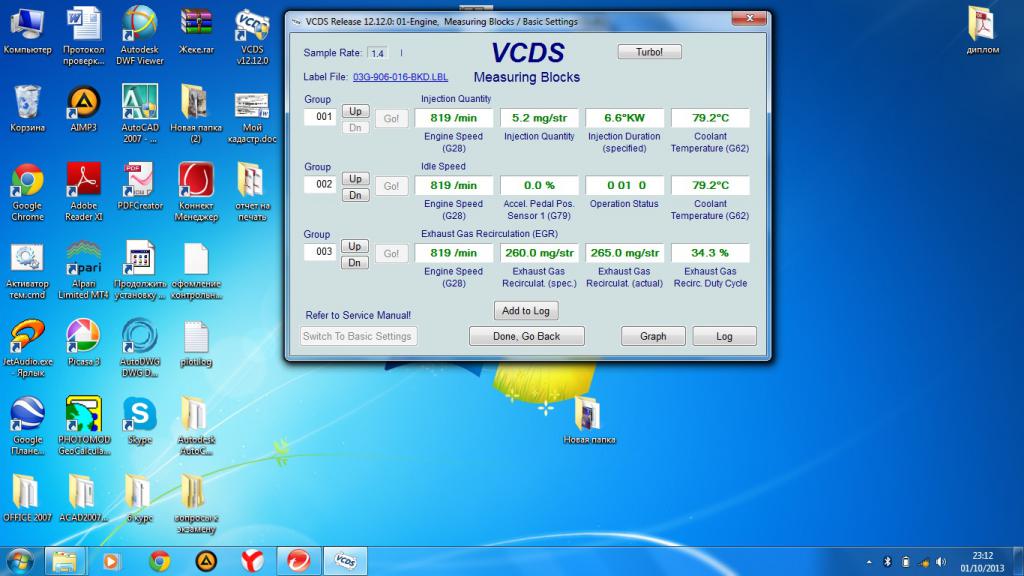Screen dimensions: 1024x576
Task: Open the Мой кадастр.doc file
Action: point(252,118)
